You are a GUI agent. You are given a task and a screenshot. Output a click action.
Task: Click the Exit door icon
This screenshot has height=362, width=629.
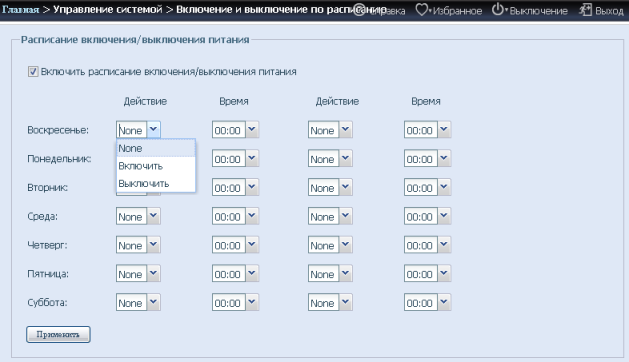(x=585, y=10)
